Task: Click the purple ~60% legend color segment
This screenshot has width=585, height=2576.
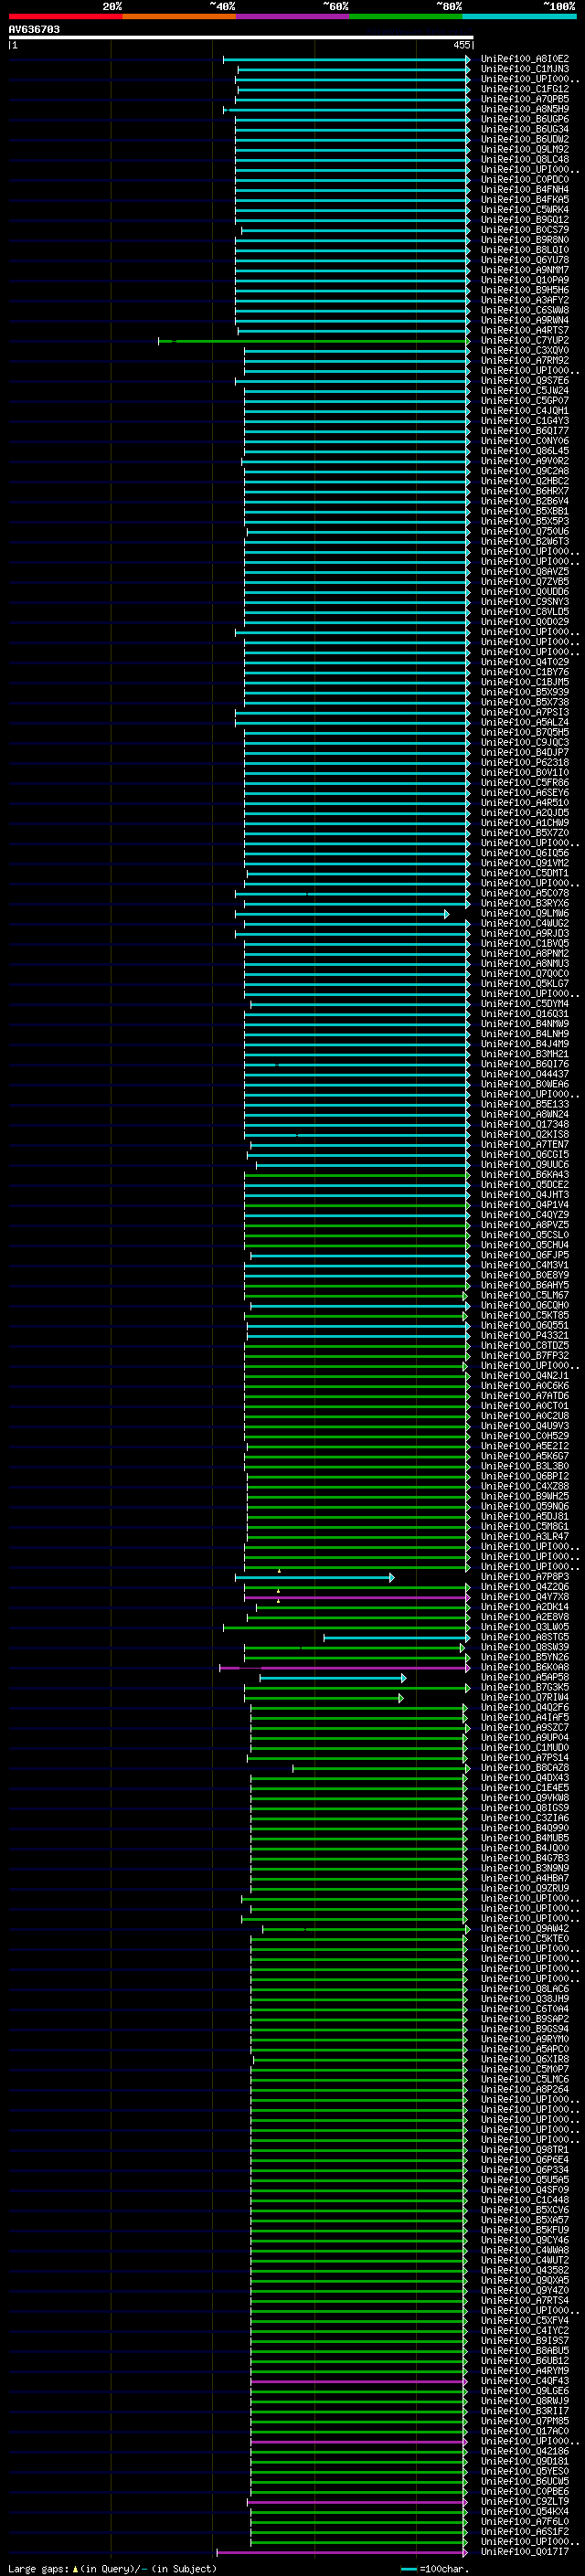Action: click(293, 16)
